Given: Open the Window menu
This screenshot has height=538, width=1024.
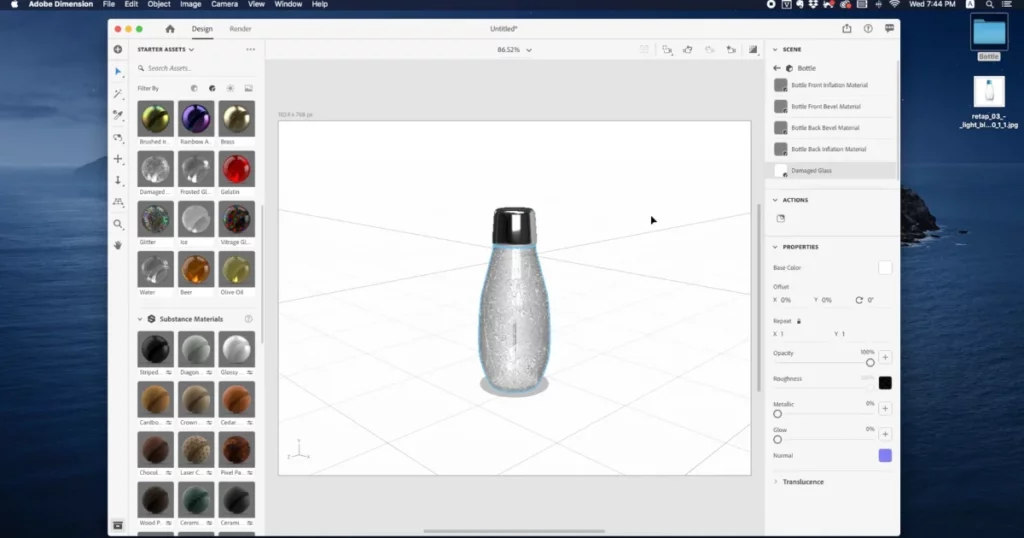Looking at the screenshot, I should click(x=288, y=4).
